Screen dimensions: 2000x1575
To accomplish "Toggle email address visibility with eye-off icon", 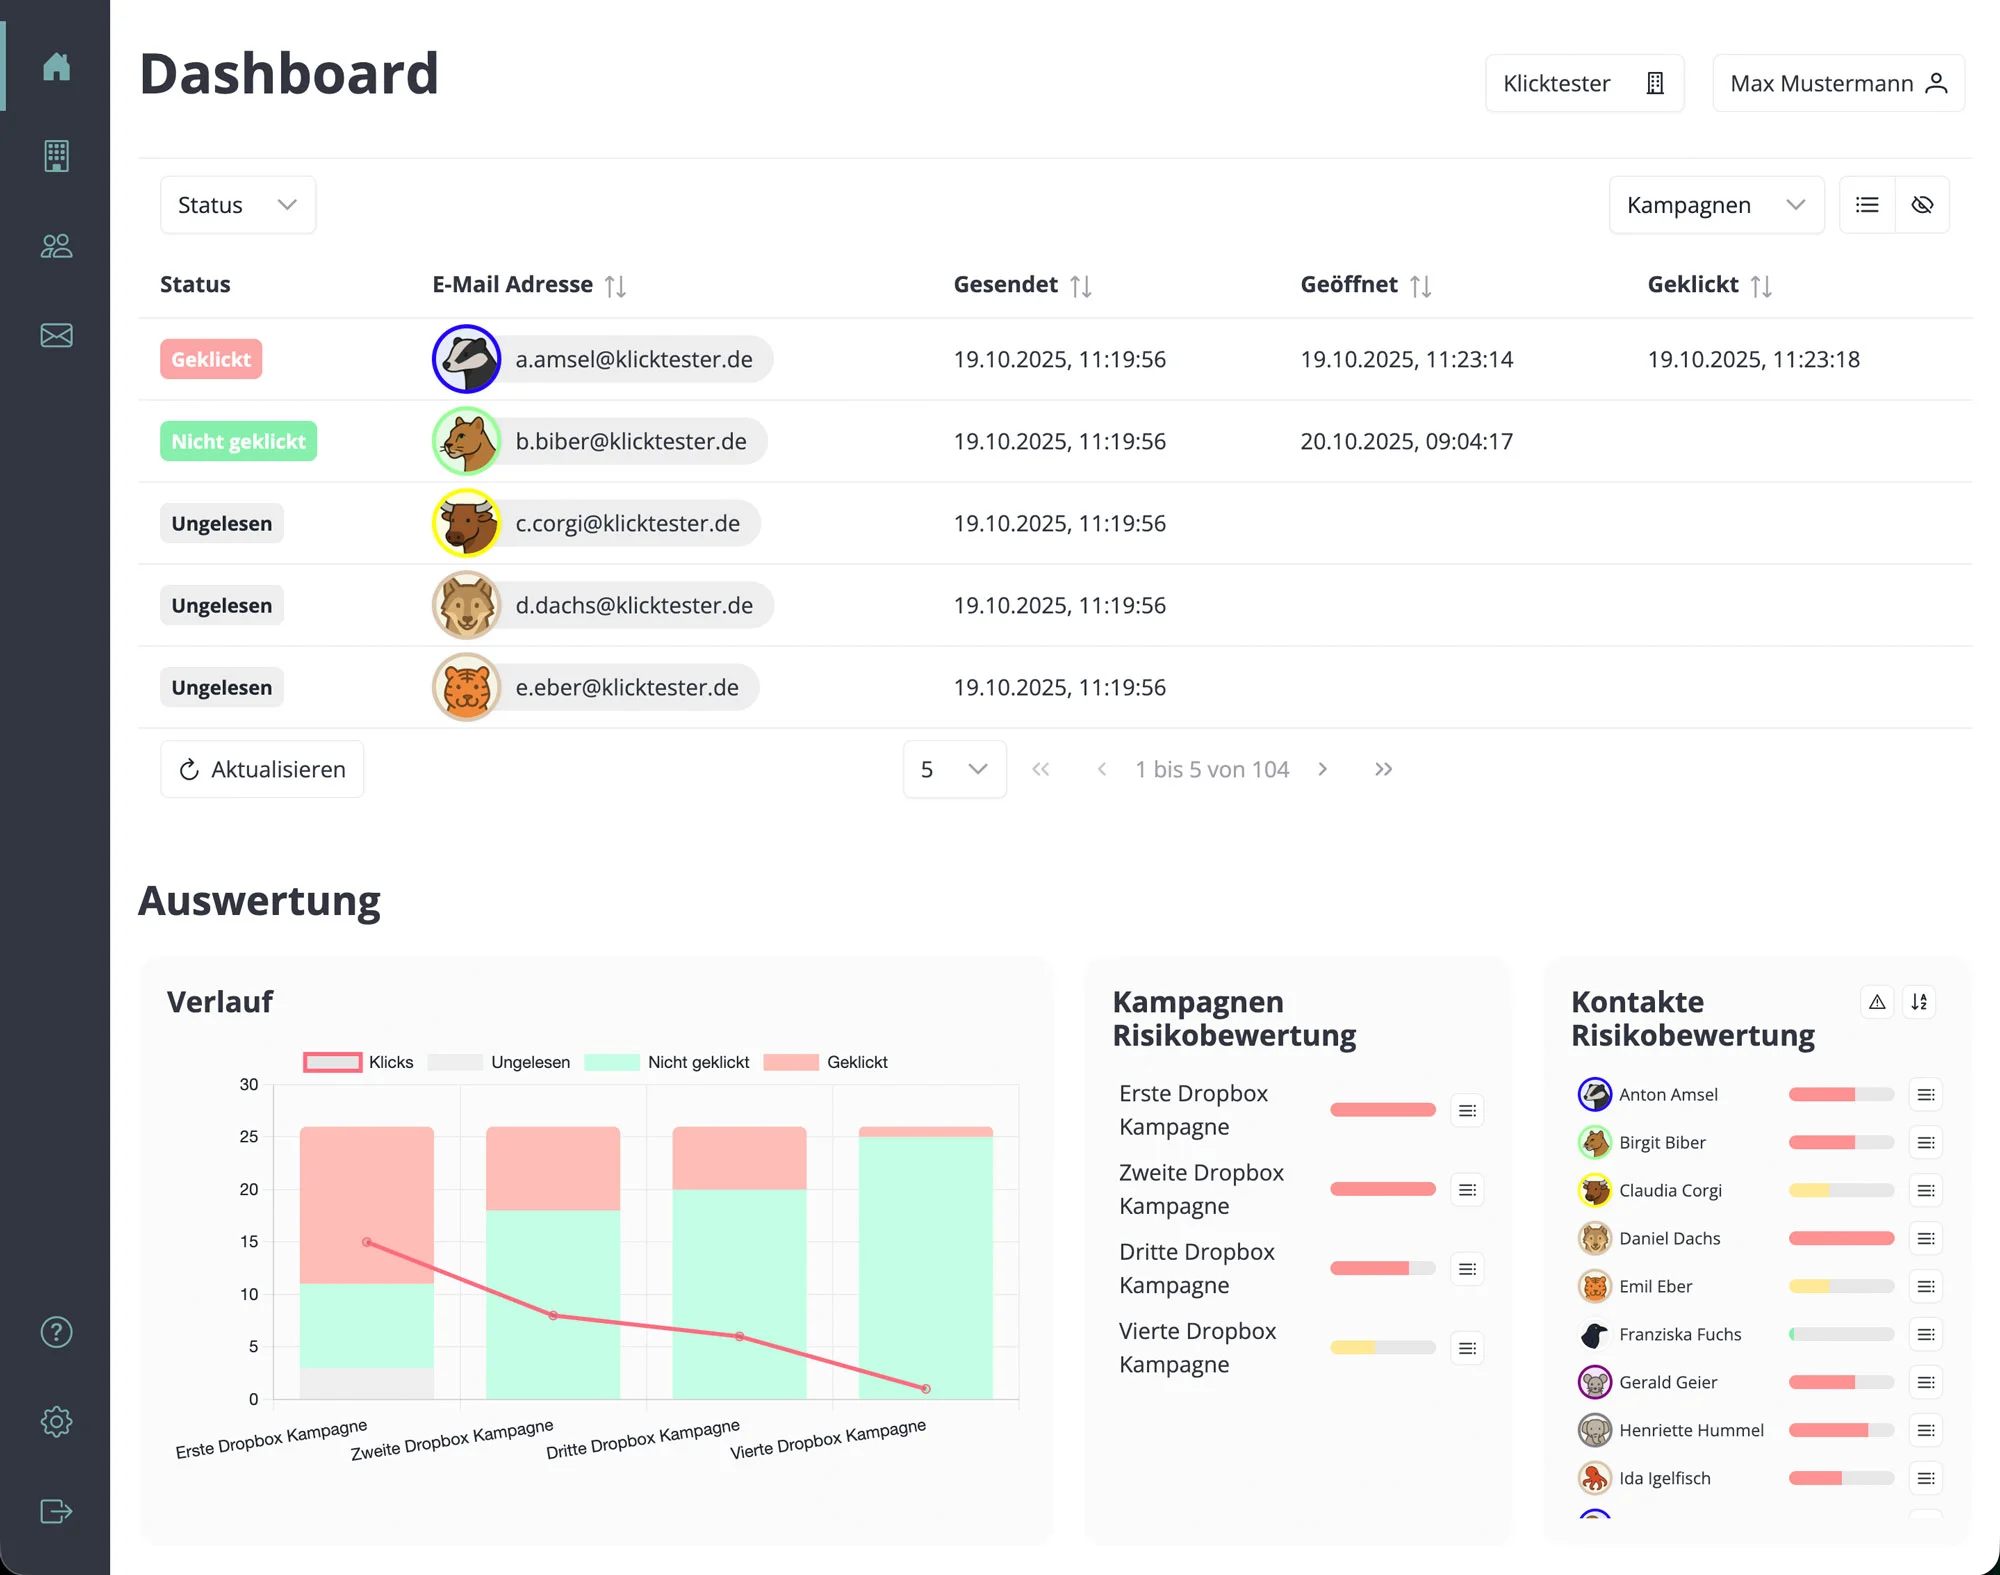I will [1923, 204].
